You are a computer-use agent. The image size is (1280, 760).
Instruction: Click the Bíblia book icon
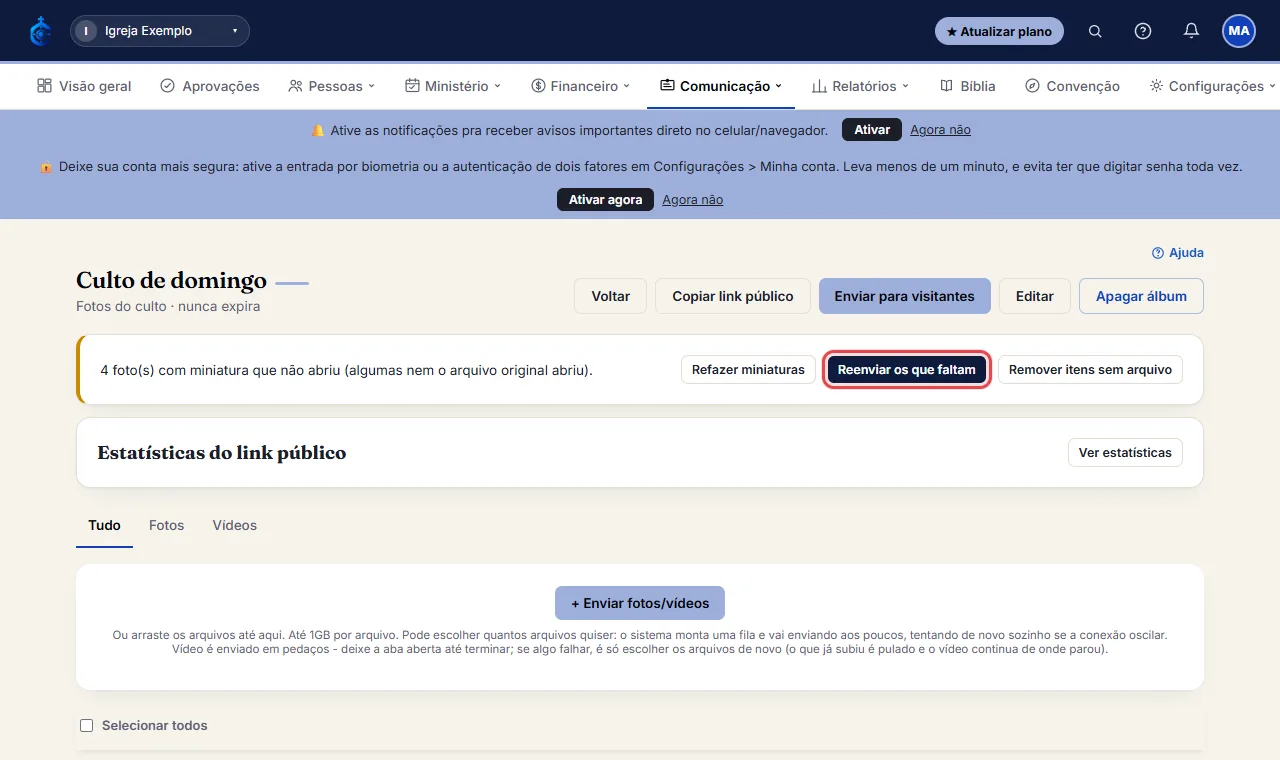click(x=946, y=86)
